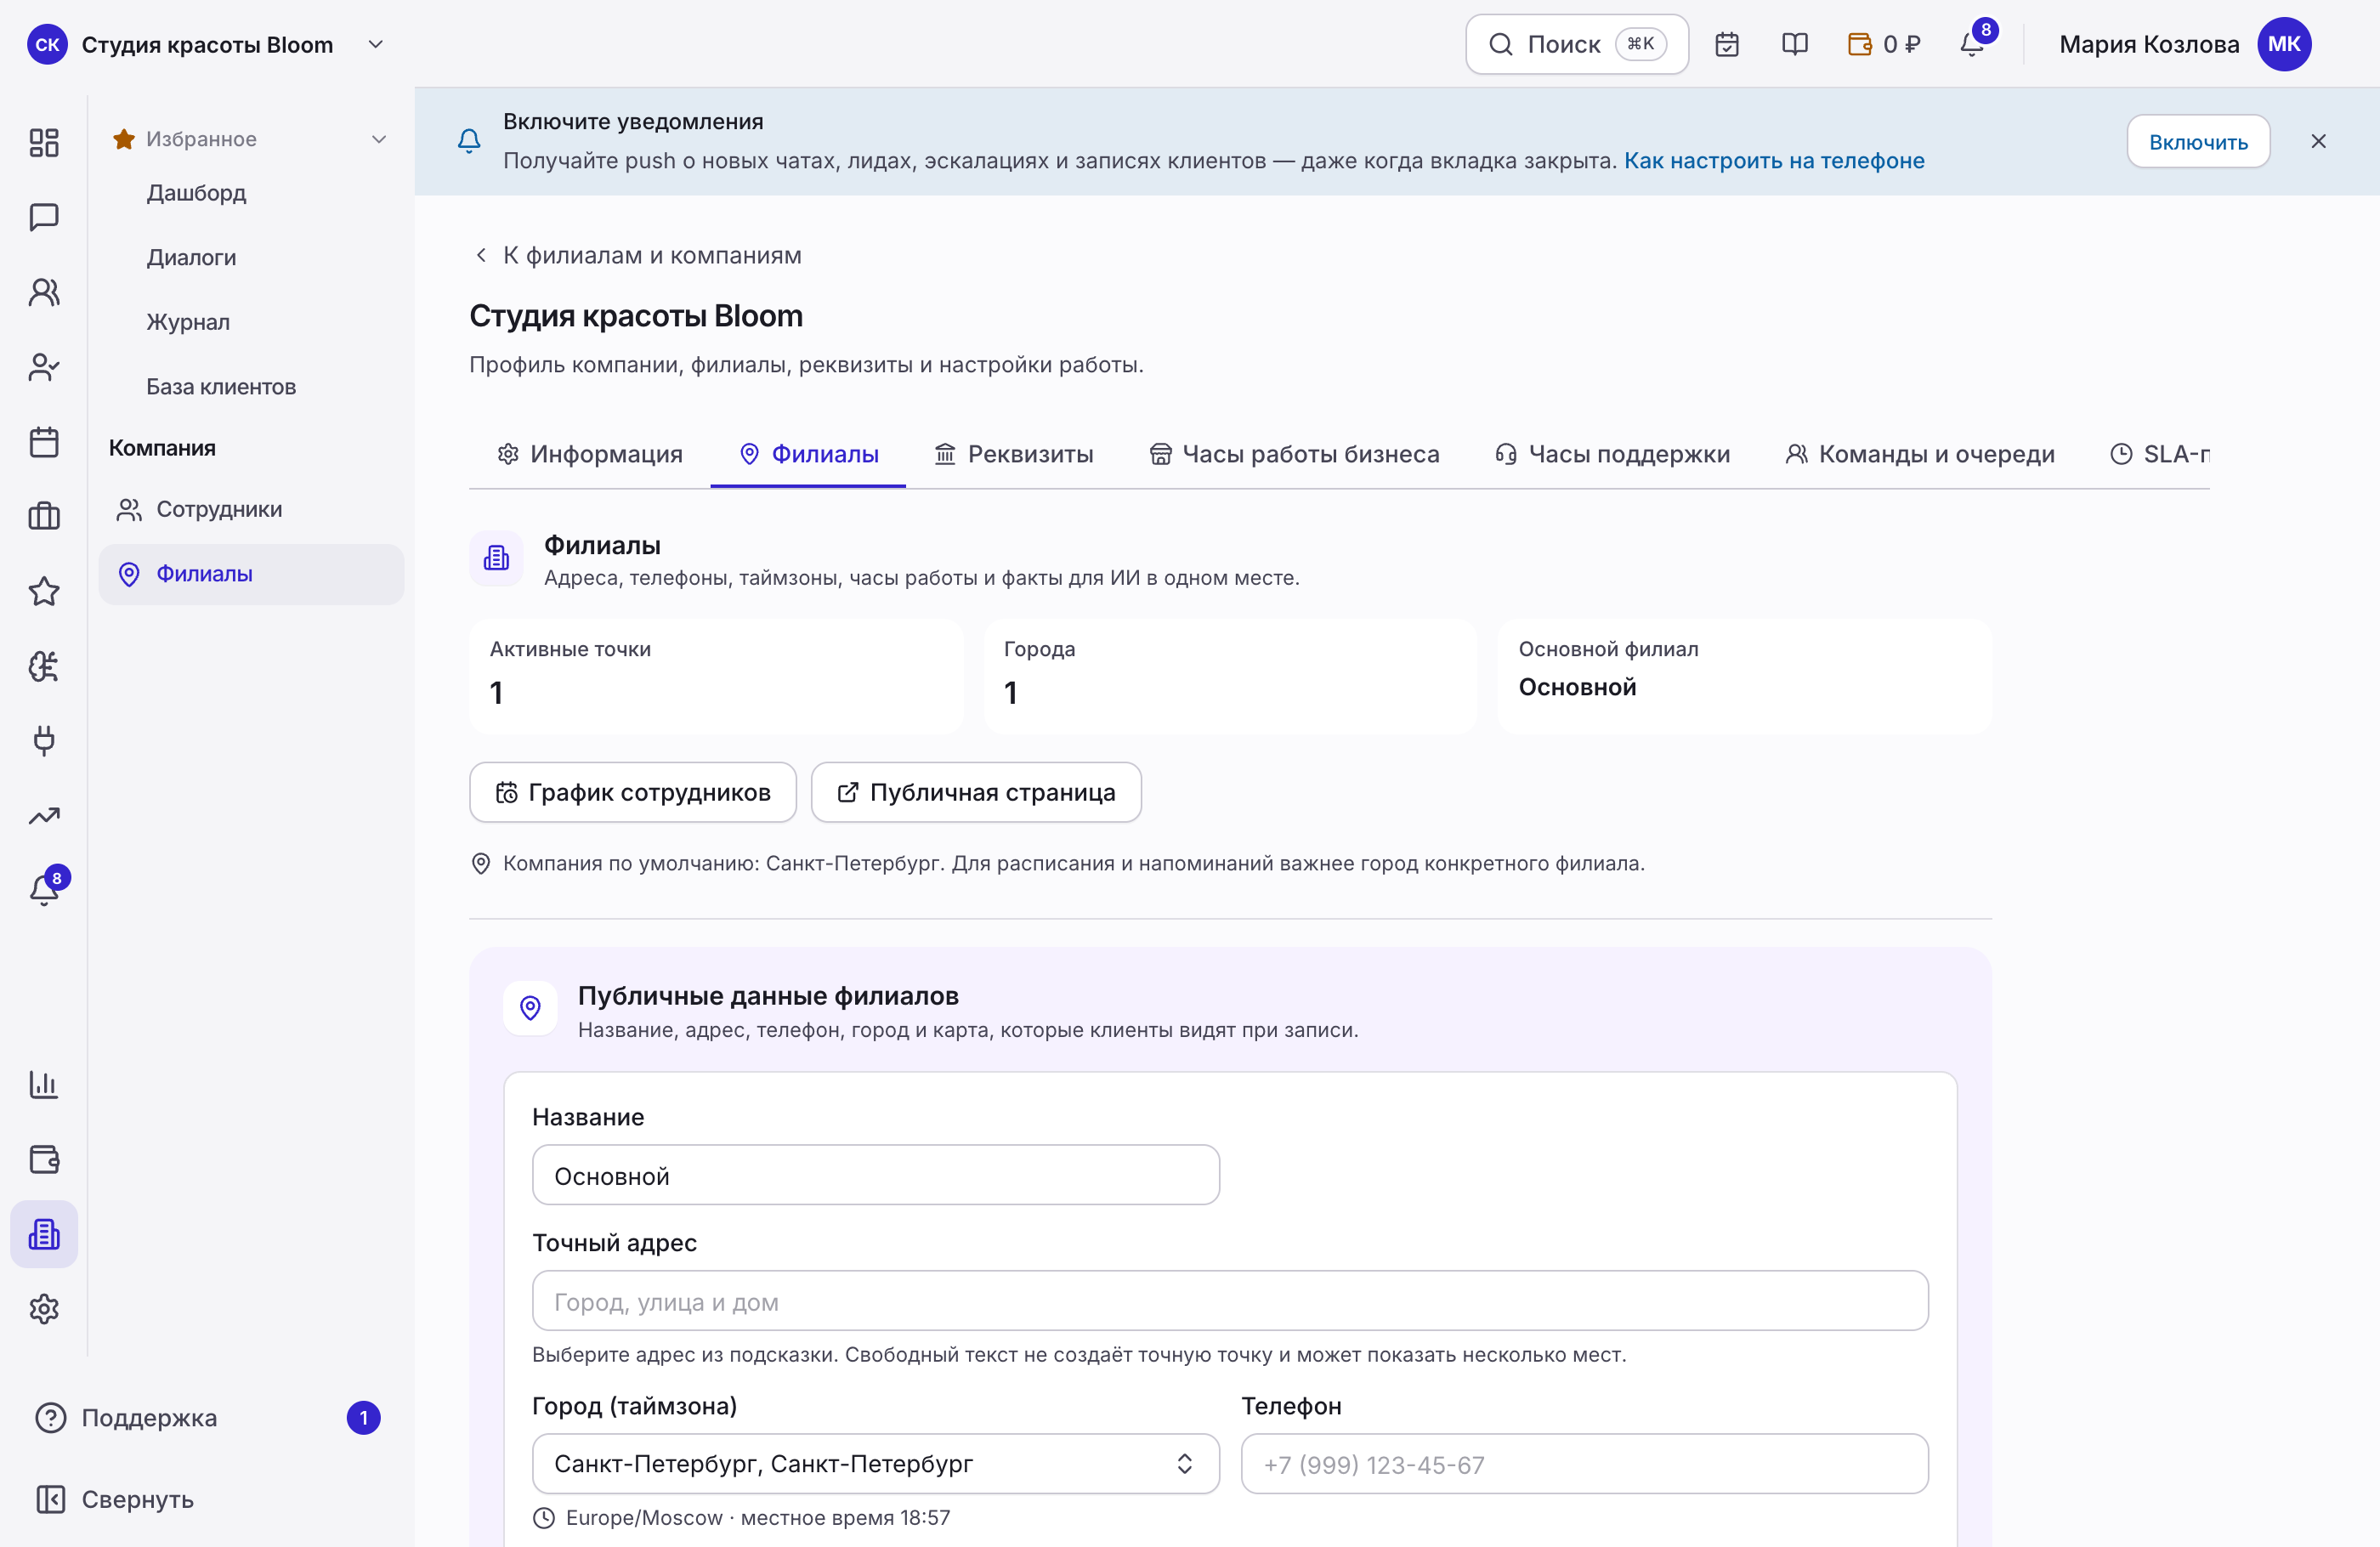Open the book documentation icon in top bar
The width and height of the screenshot is (2380, 1547).
1795,44
